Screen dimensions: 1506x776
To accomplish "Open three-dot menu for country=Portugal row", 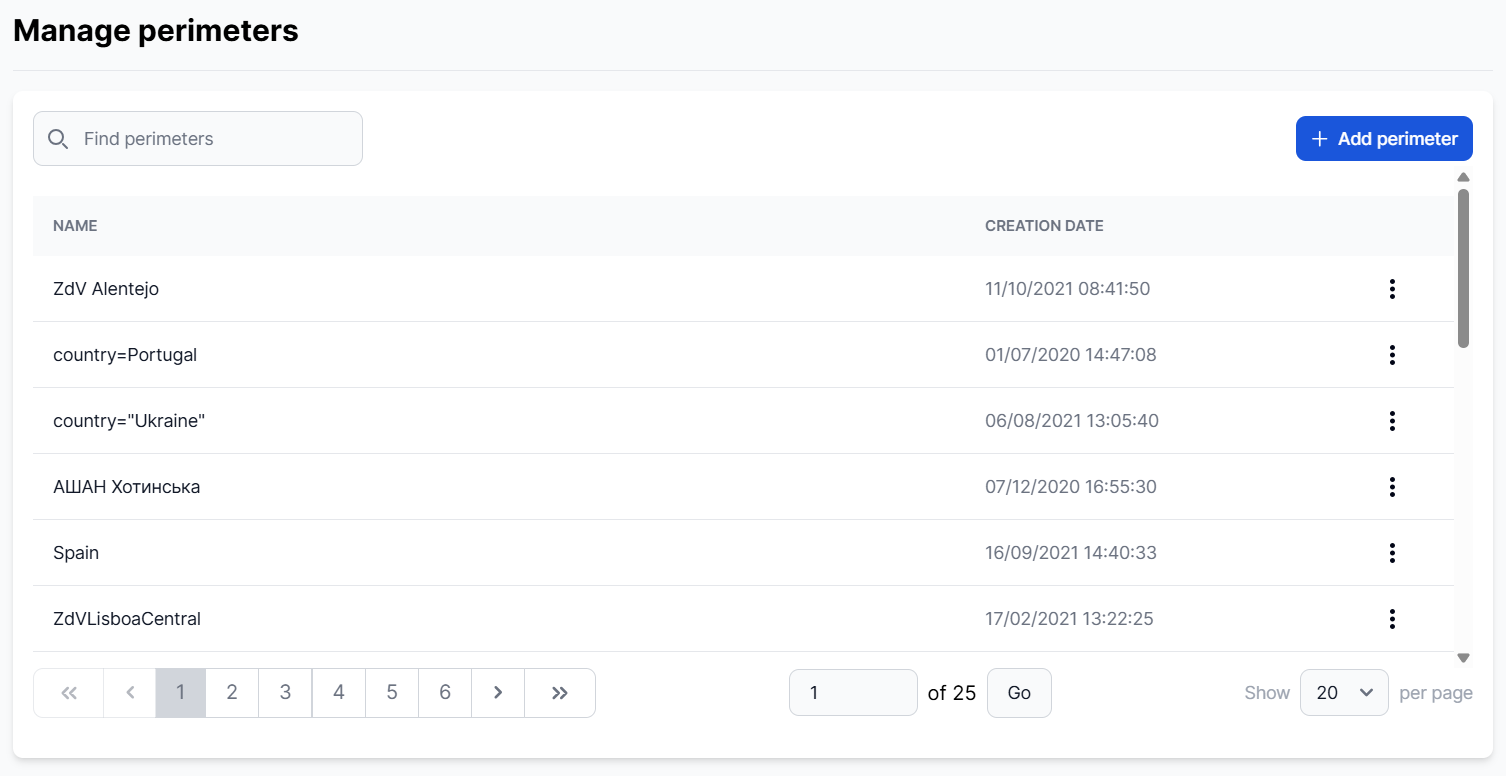I will tap(1391, 355).
